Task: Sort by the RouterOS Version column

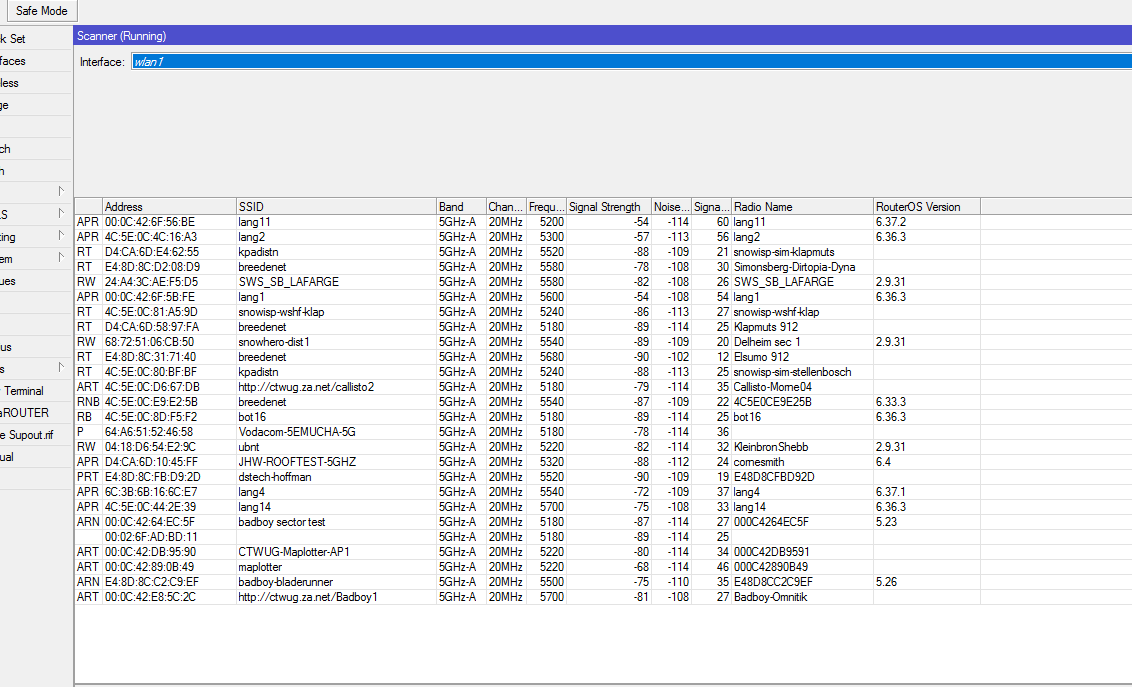Action: click(925, 207)
